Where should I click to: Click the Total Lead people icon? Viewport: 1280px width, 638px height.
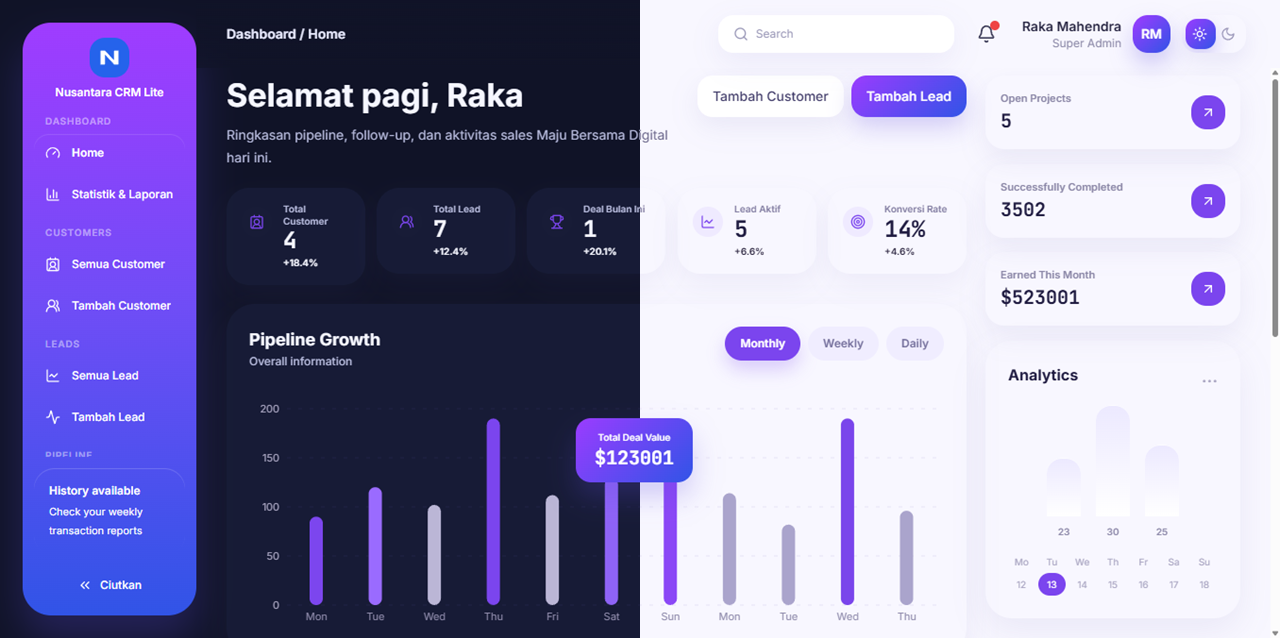click(407, 222)
